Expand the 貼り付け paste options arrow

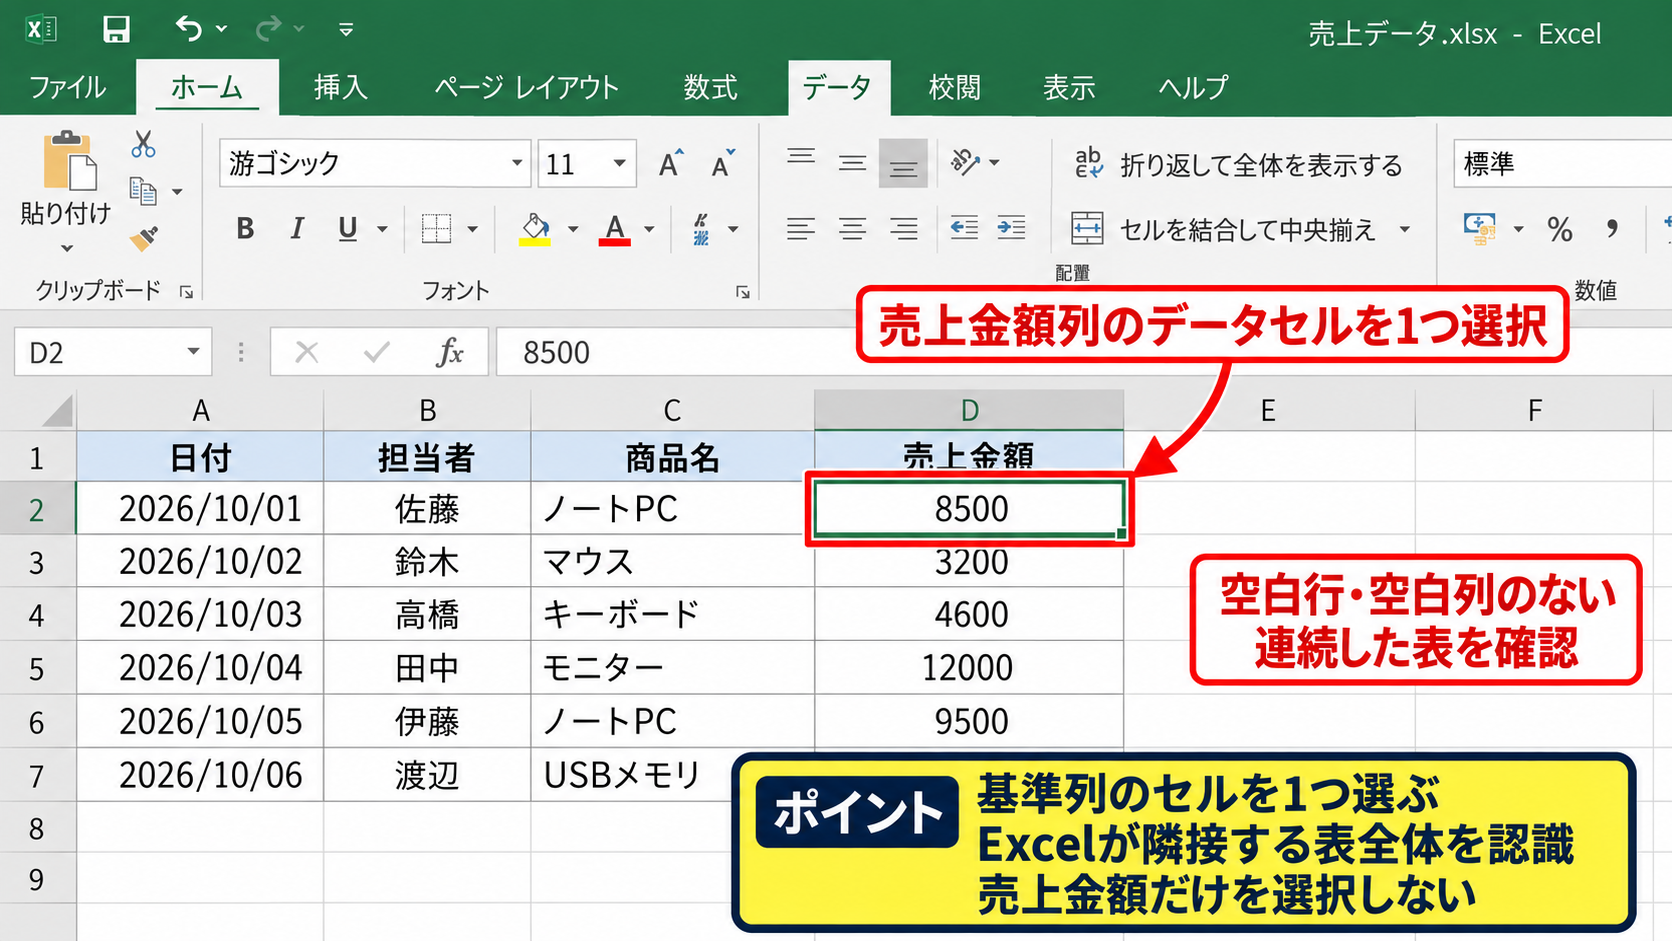67,249
